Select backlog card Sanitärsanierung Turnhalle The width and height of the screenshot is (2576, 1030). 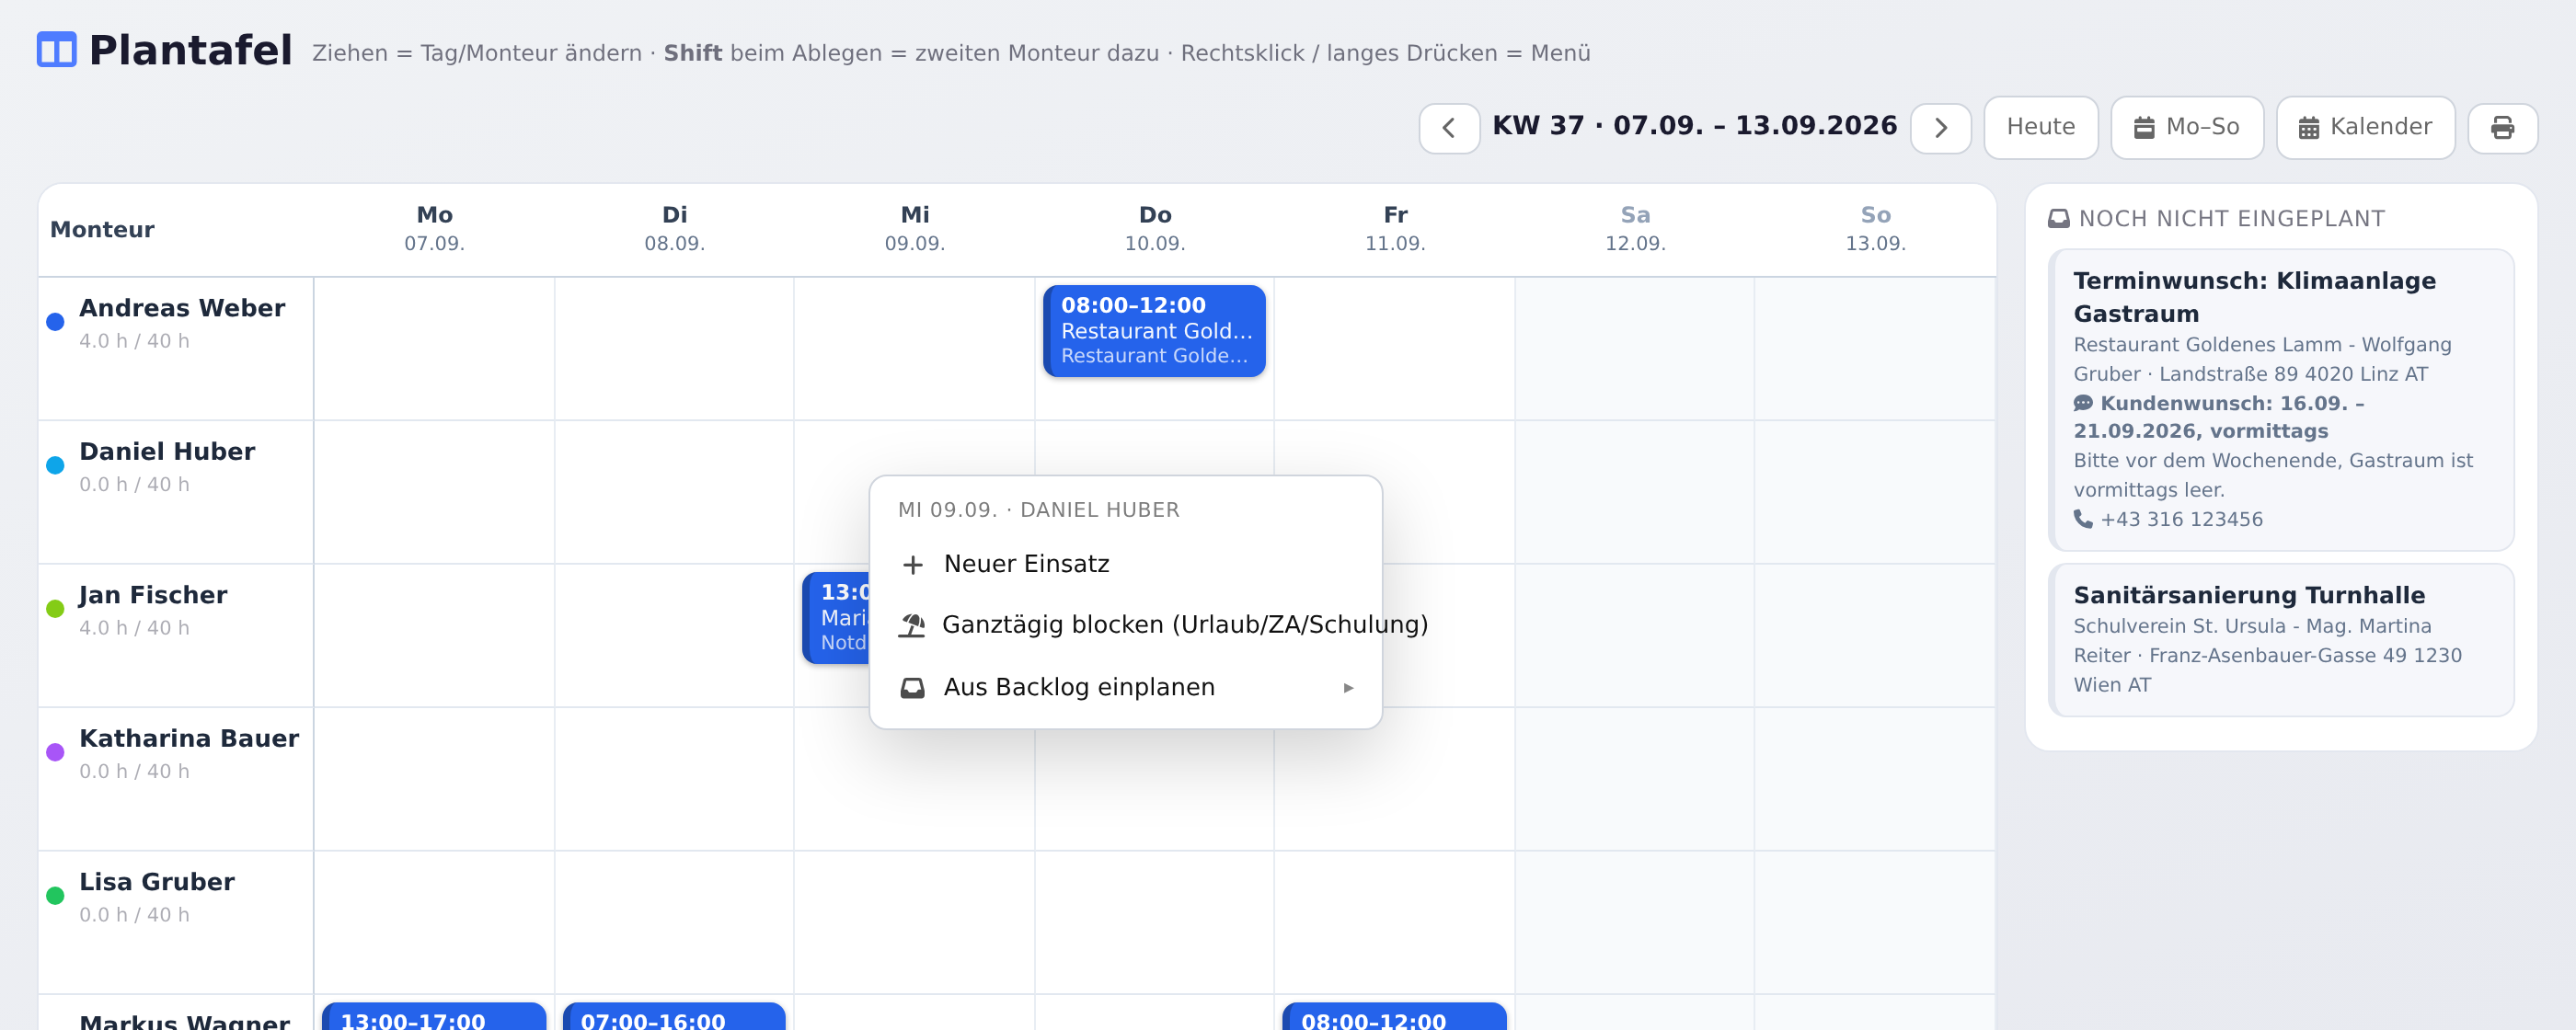click(x=2281, y=640)
